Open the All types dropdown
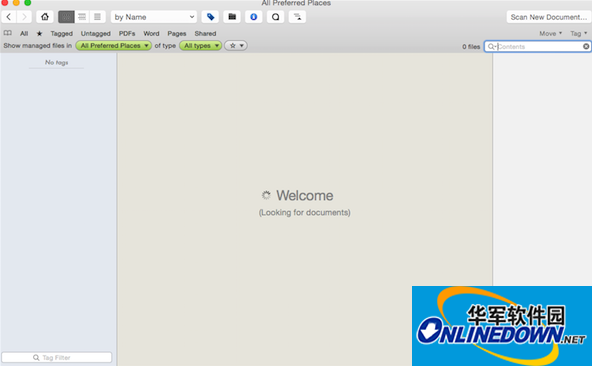 pos(200,46)
